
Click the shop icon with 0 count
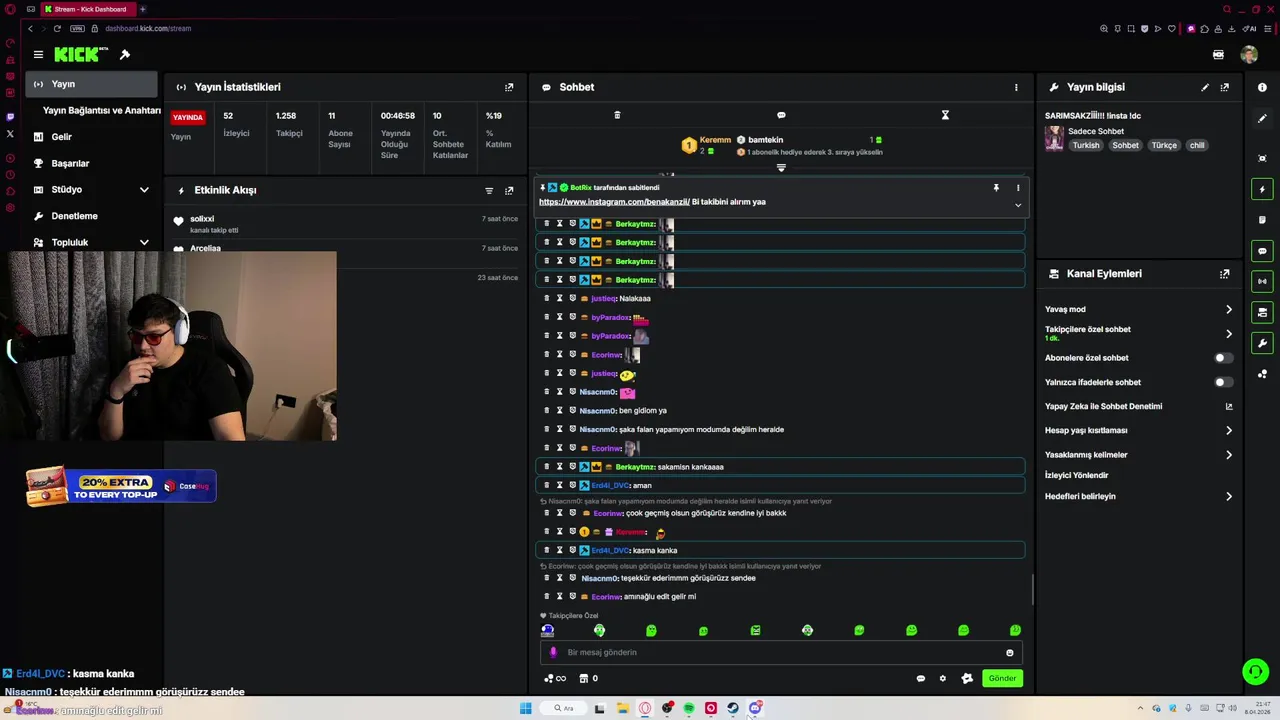pos(589,678)
